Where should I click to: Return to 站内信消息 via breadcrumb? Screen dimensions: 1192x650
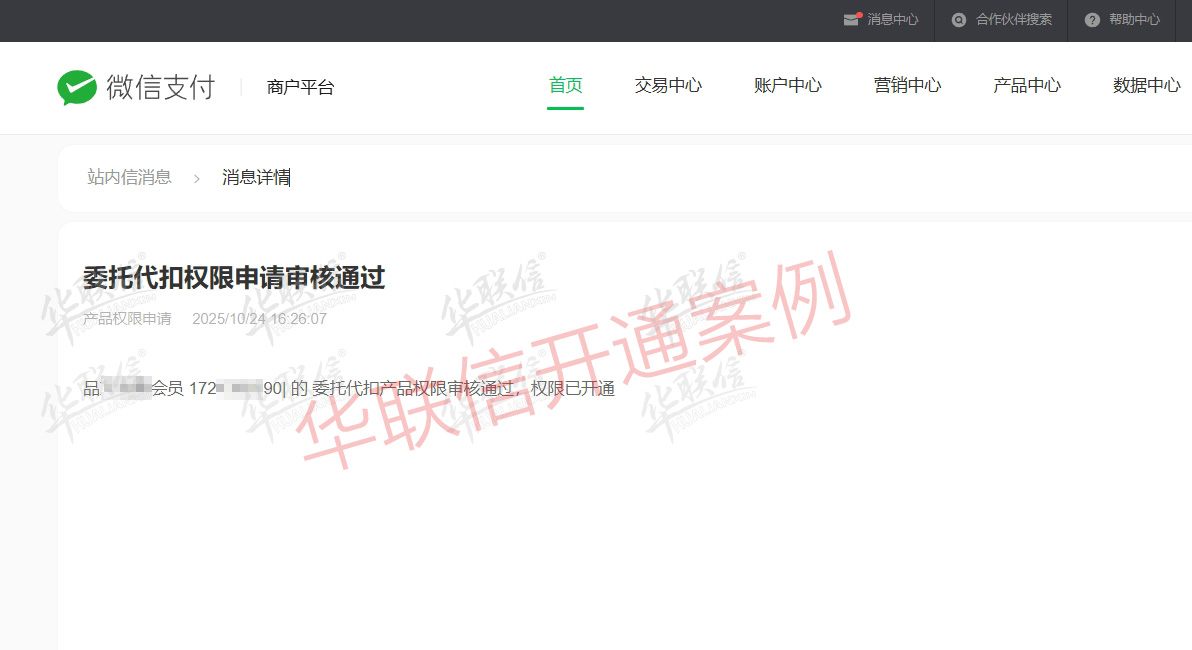[129, 178]
